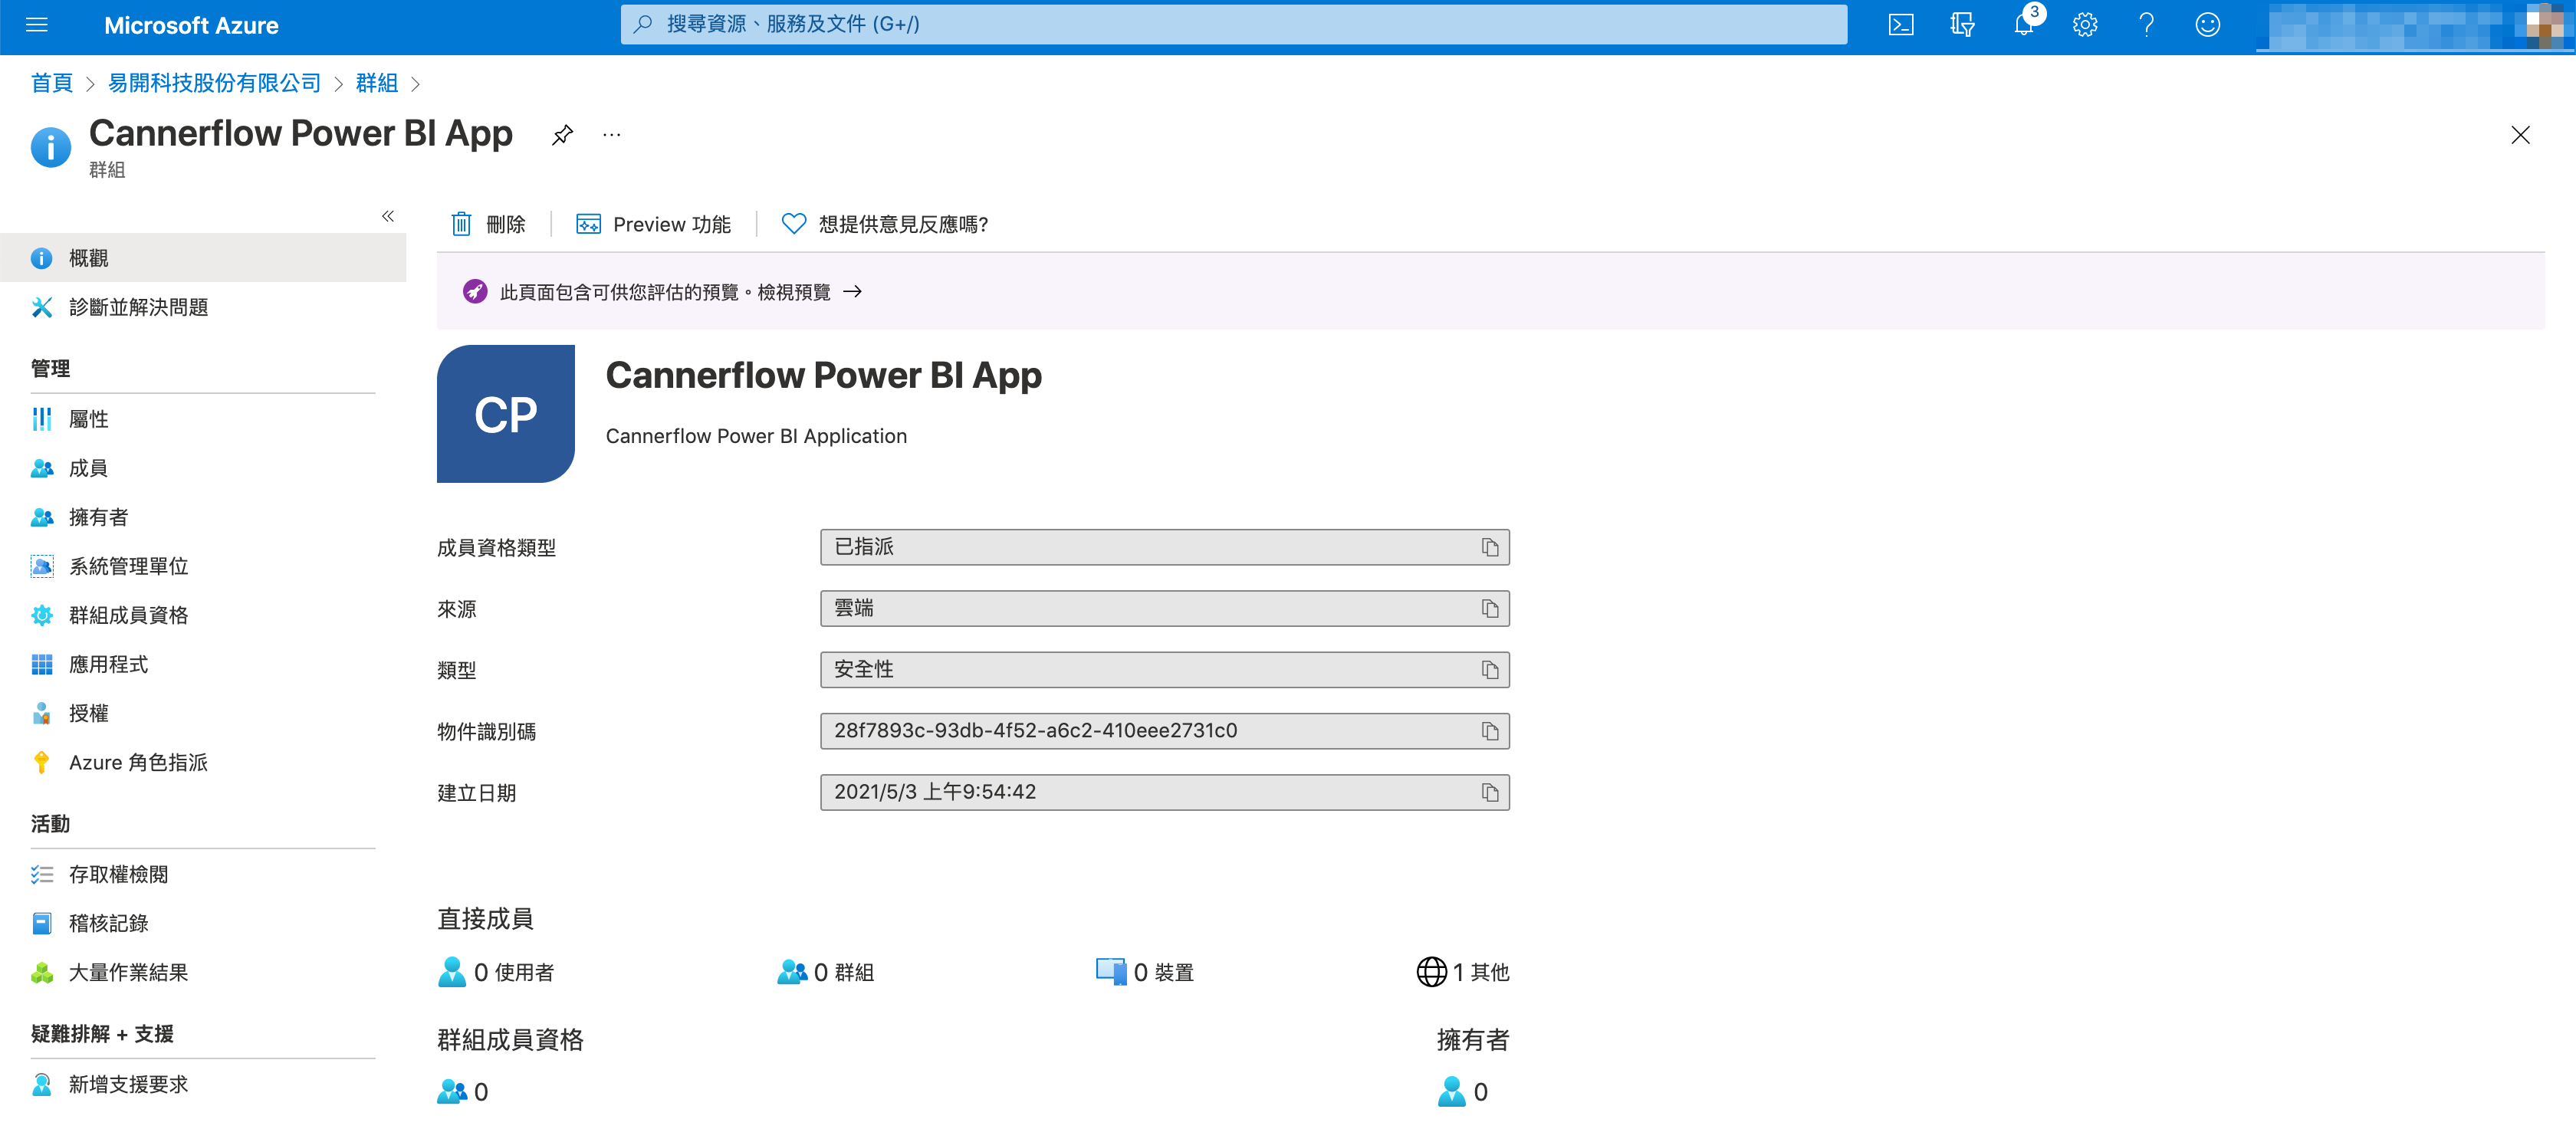Viewport: 2576px width, 1142px height.
Task: Open the blurred account profile
Action: coord(2415,25)
